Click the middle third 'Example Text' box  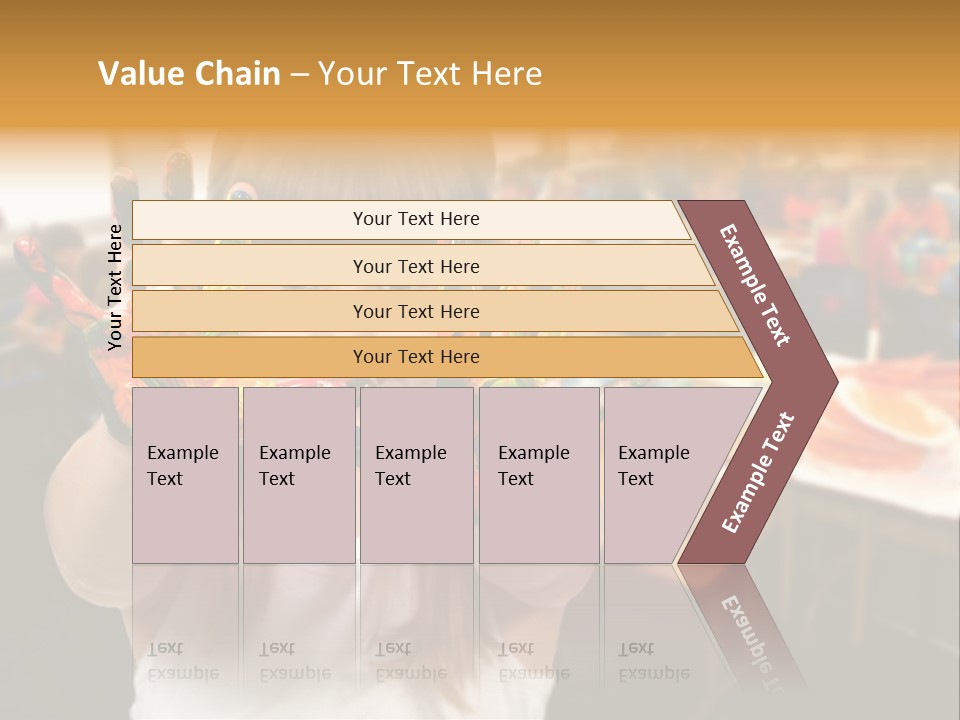coord(416,474)
